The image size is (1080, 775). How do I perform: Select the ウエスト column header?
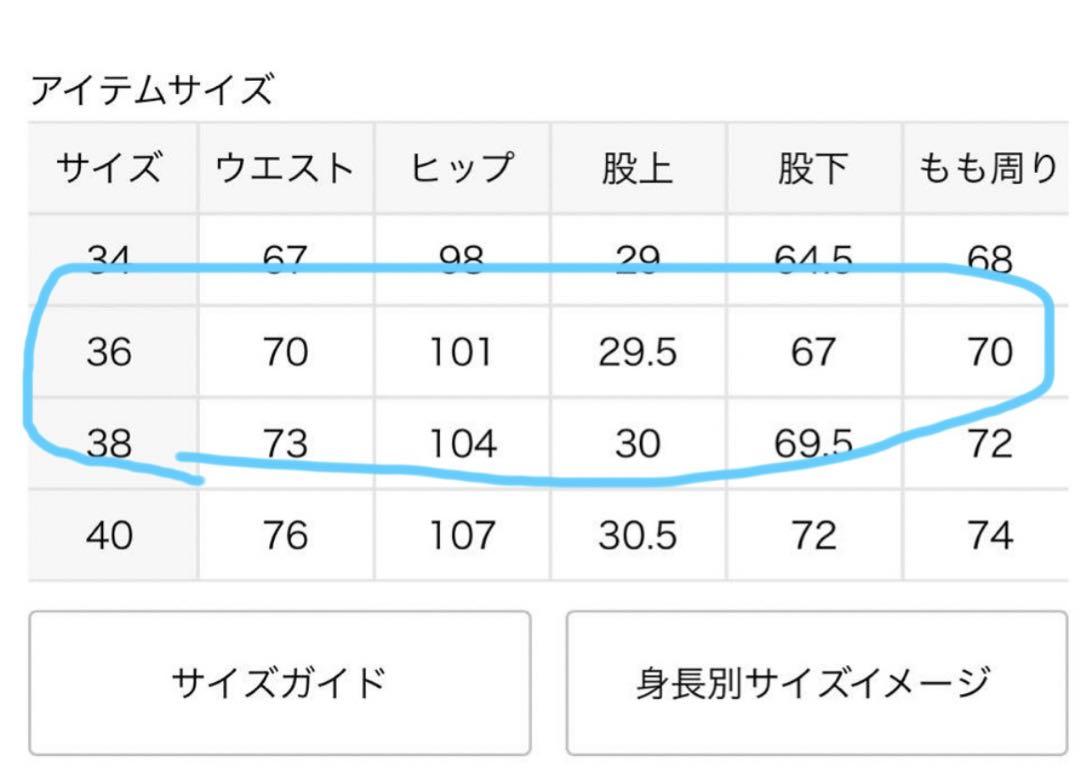(286, 168)
